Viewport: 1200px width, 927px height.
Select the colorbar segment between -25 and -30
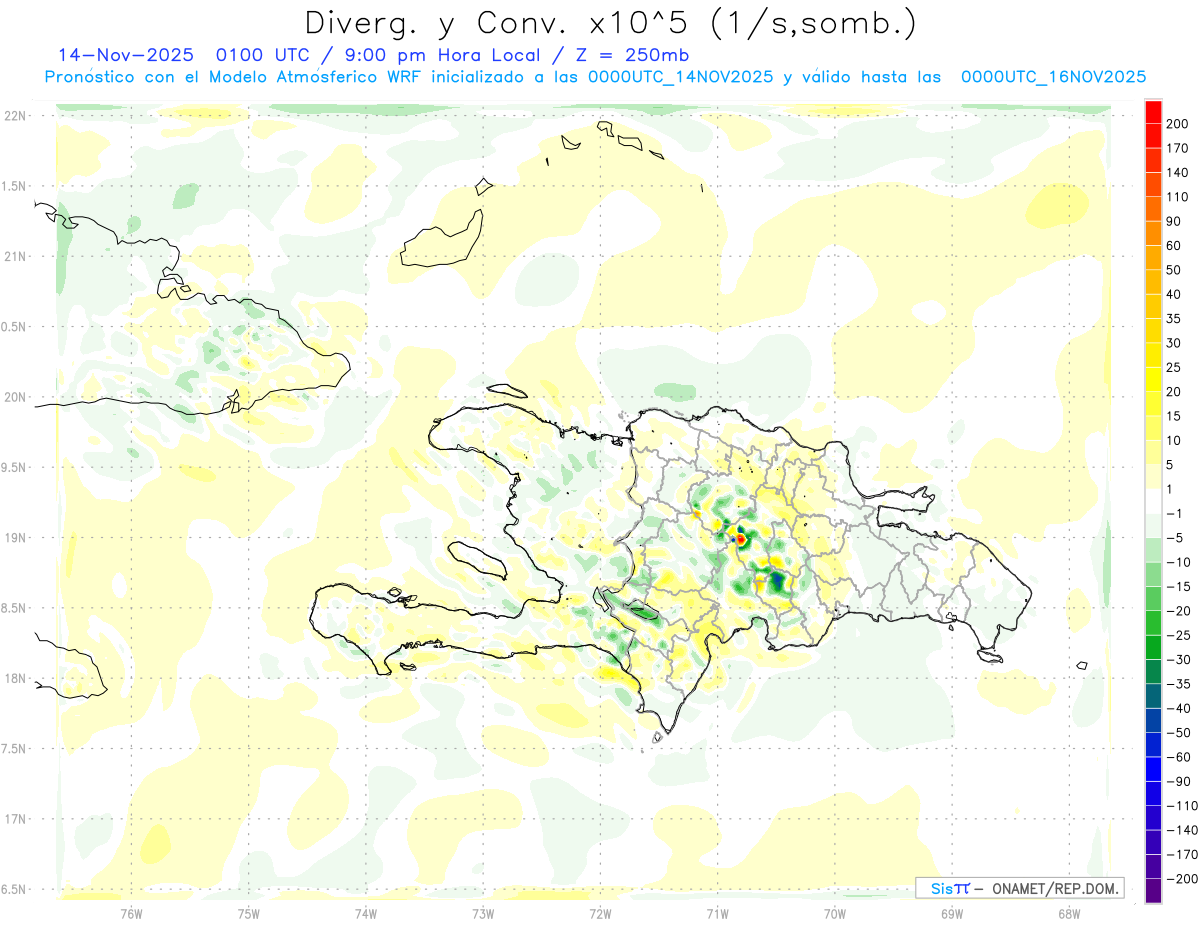coord(1154,647)
